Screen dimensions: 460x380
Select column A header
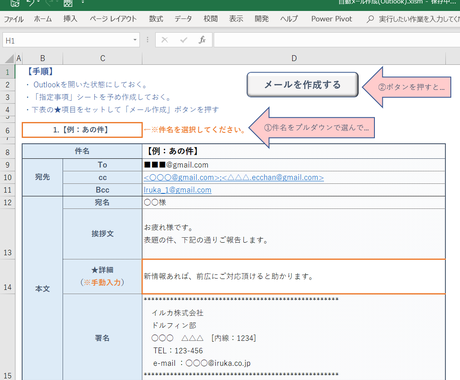[x=19, y=59]
